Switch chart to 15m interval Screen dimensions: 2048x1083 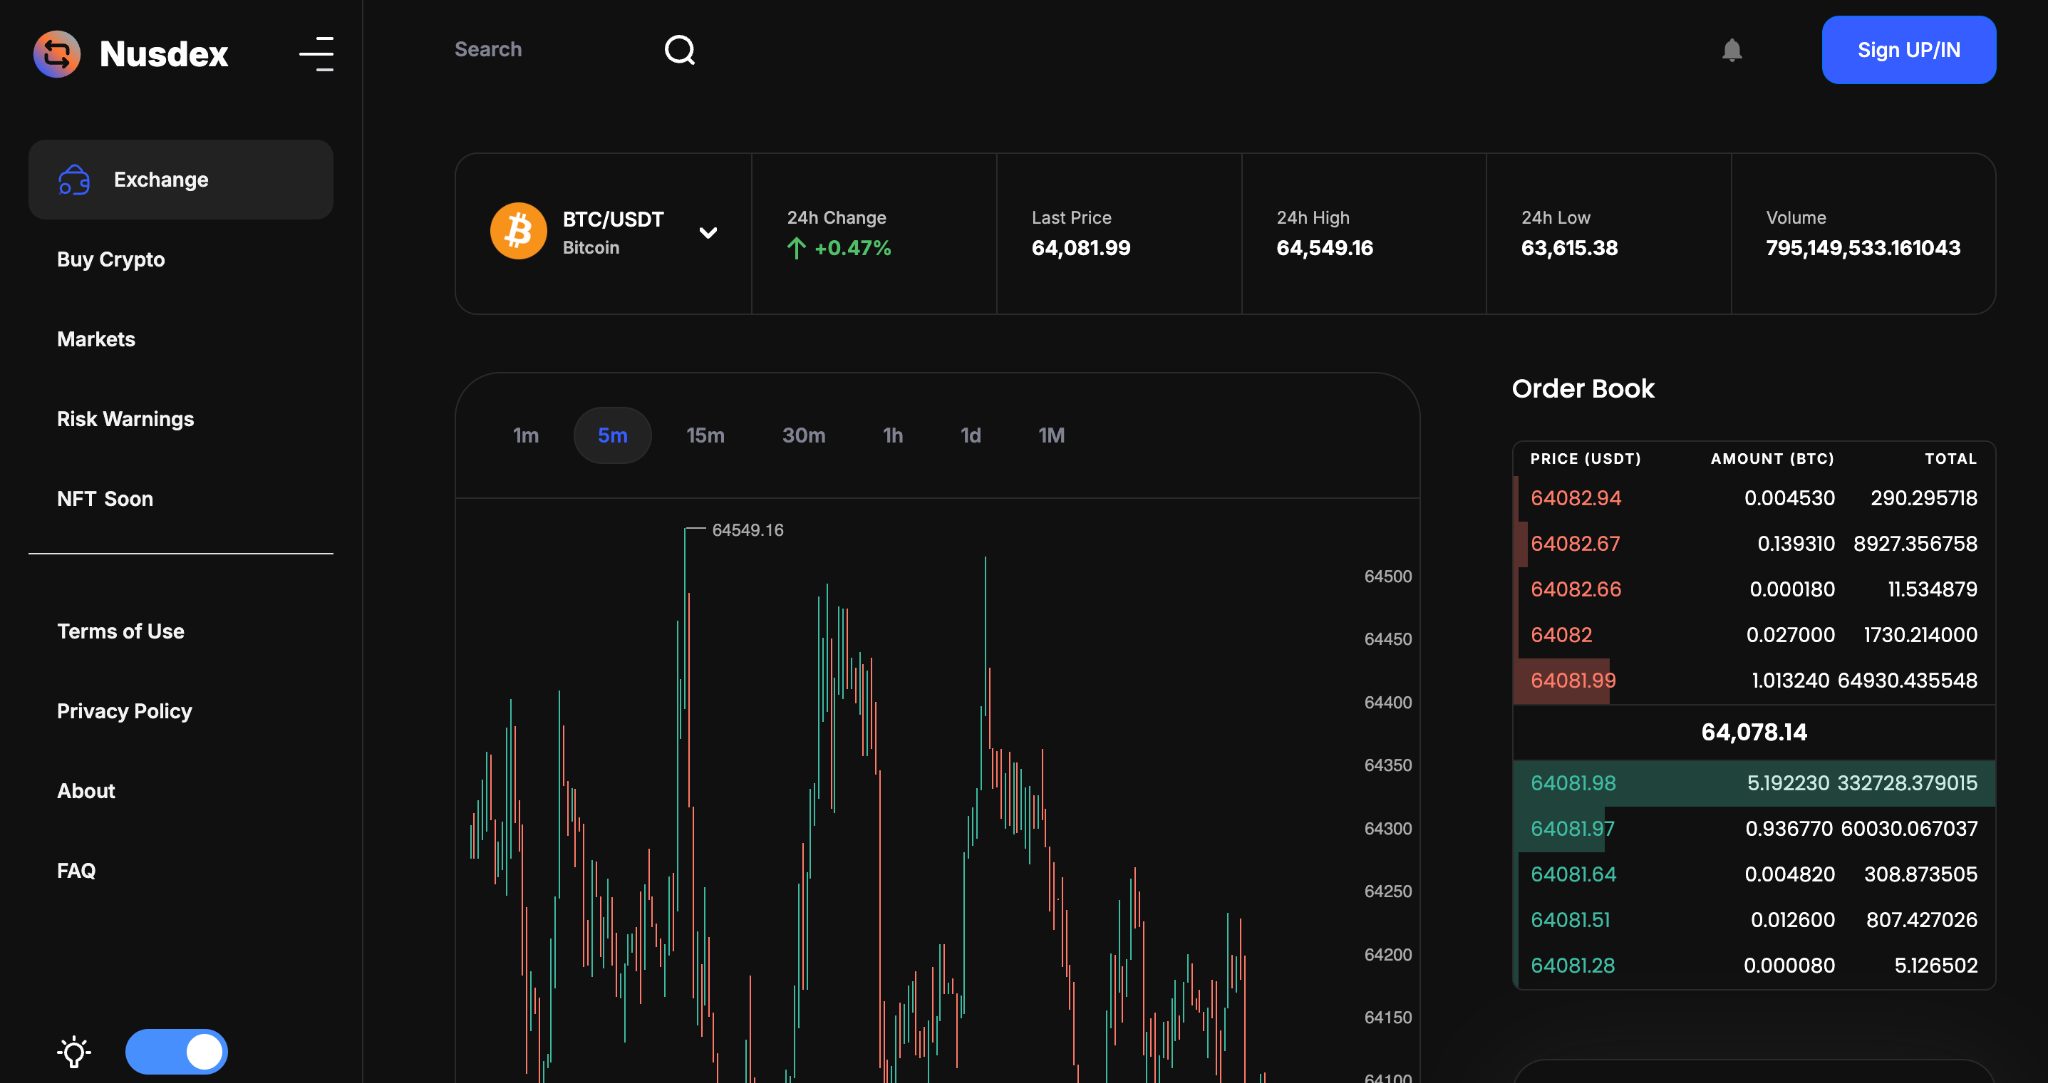click(706, 435)
